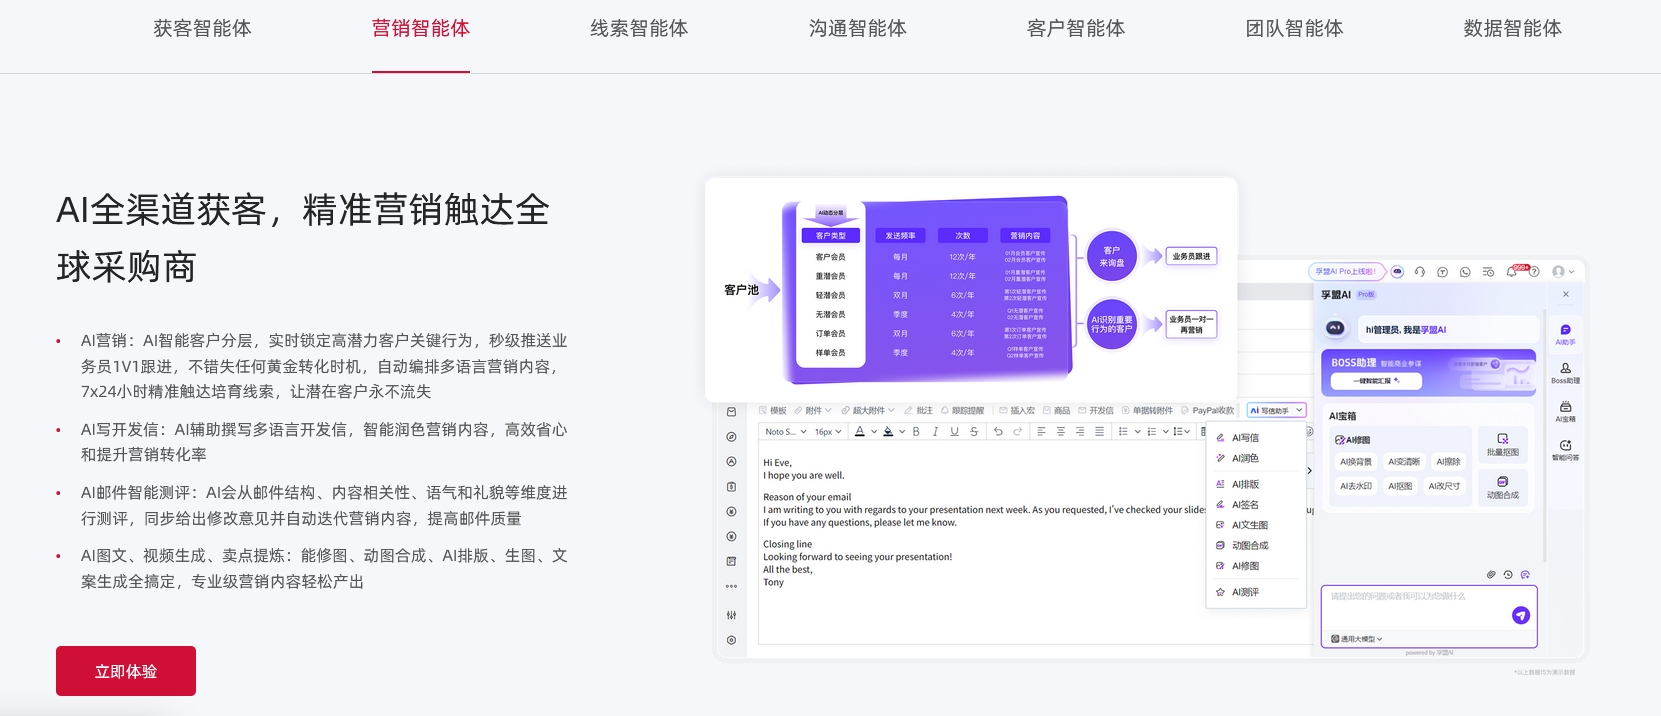Switch to the 线索智能体 tab
1661x716 pixels.
pyautogui.click(x=639, y=29)
